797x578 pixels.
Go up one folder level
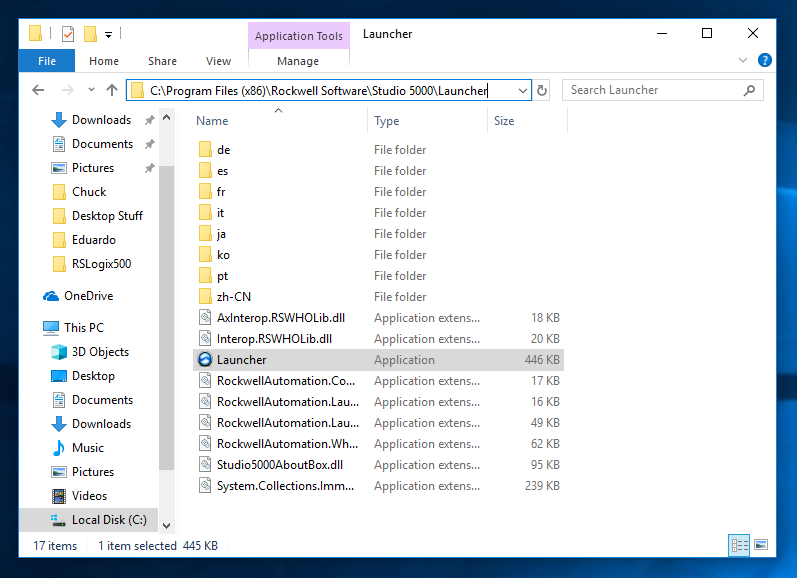coord(112,90)
